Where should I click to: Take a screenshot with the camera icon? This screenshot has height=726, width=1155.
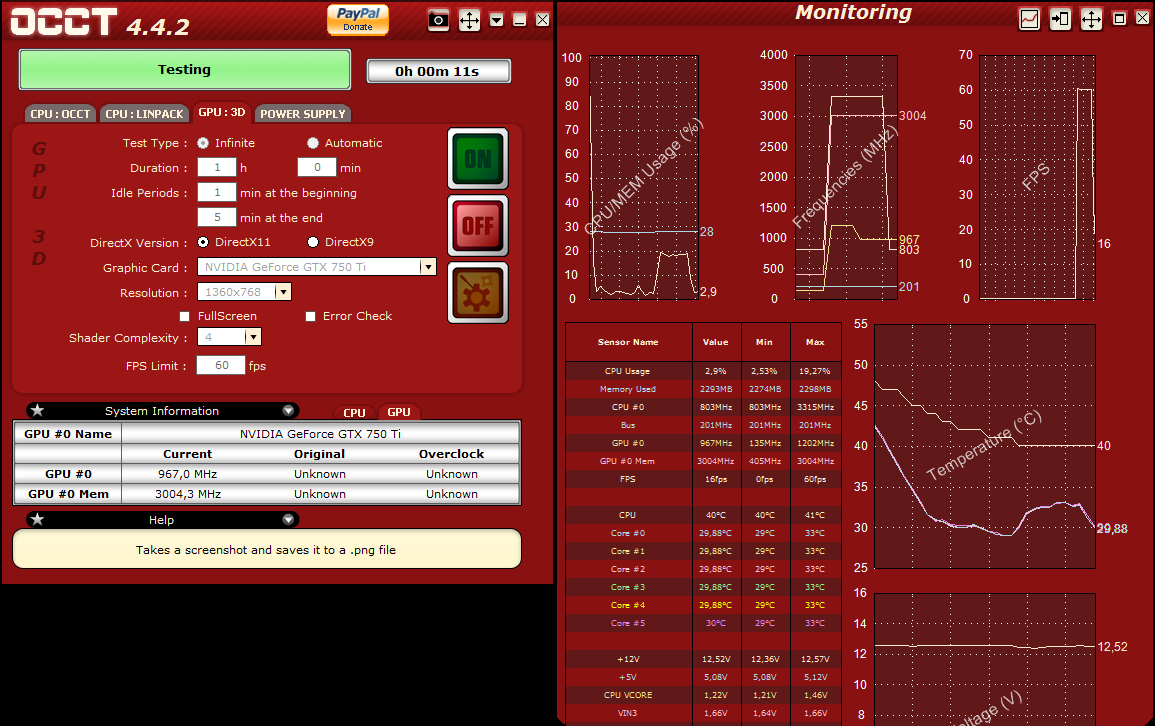pos(438,20)
